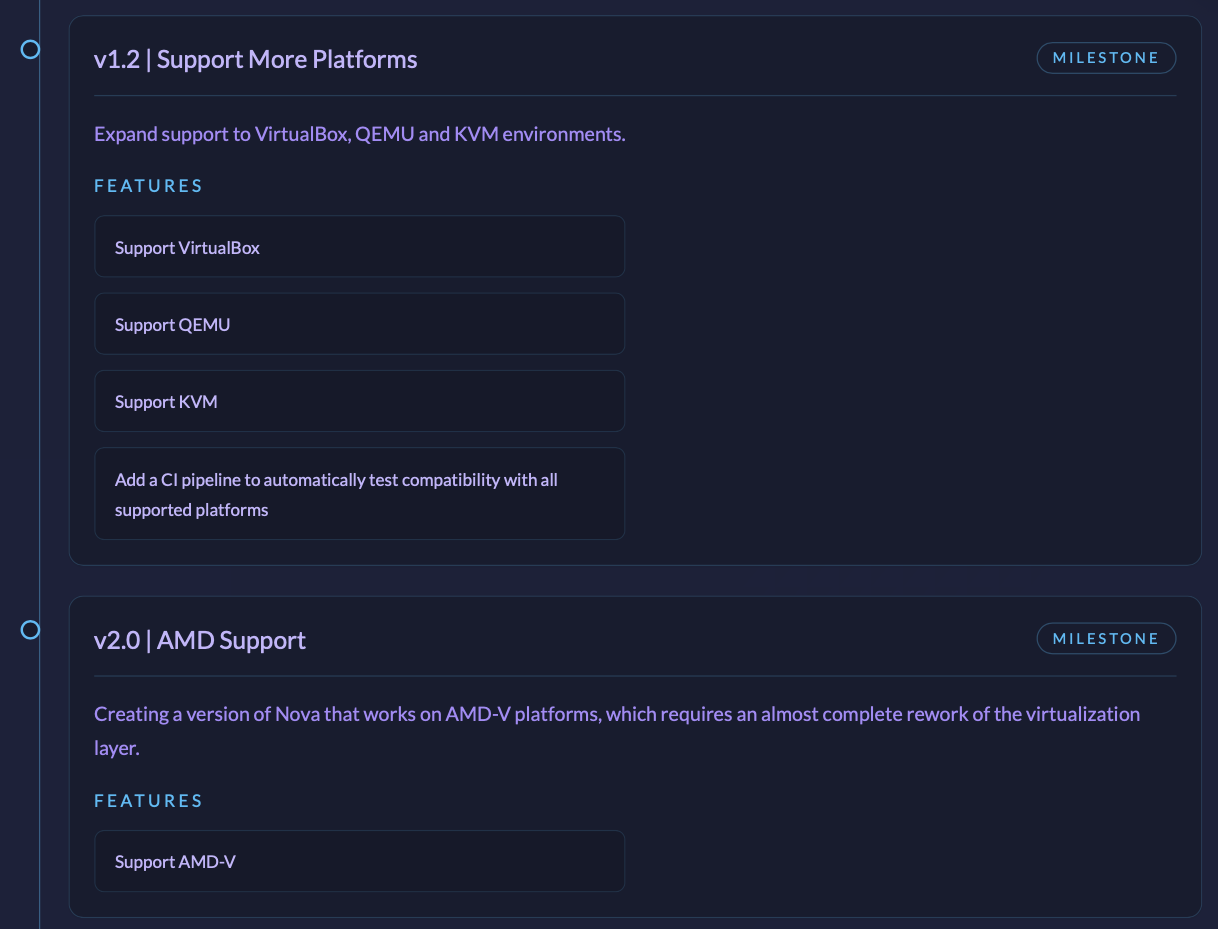Click the divider line below the v1.2 title
The width and height of the screenshot is (1218, 929).
[x=634, y=96]
